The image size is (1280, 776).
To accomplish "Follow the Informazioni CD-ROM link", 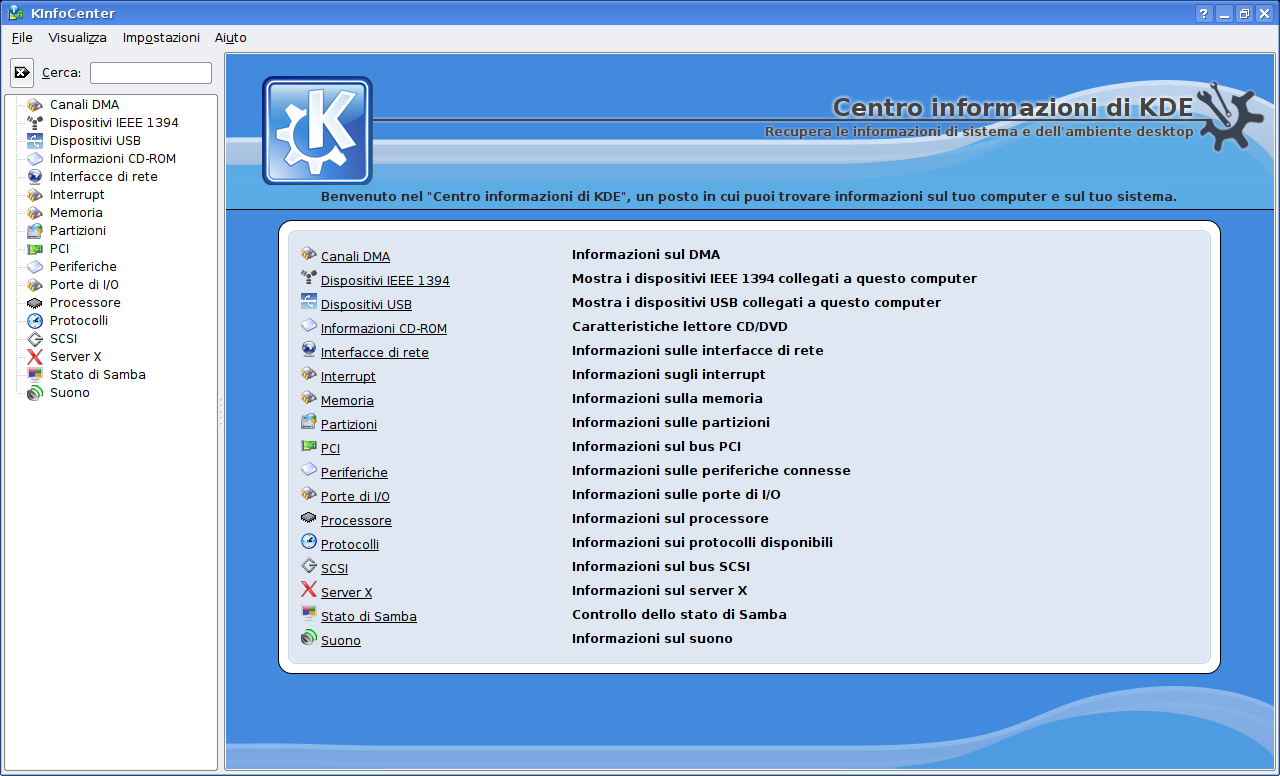I will pyautogui.click(x=384, y=329).
